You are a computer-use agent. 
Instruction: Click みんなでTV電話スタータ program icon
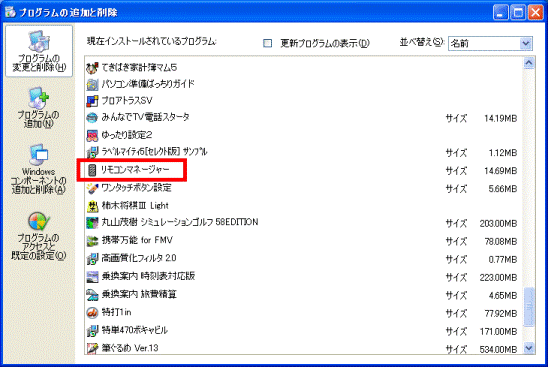click(x=92, y=118)
